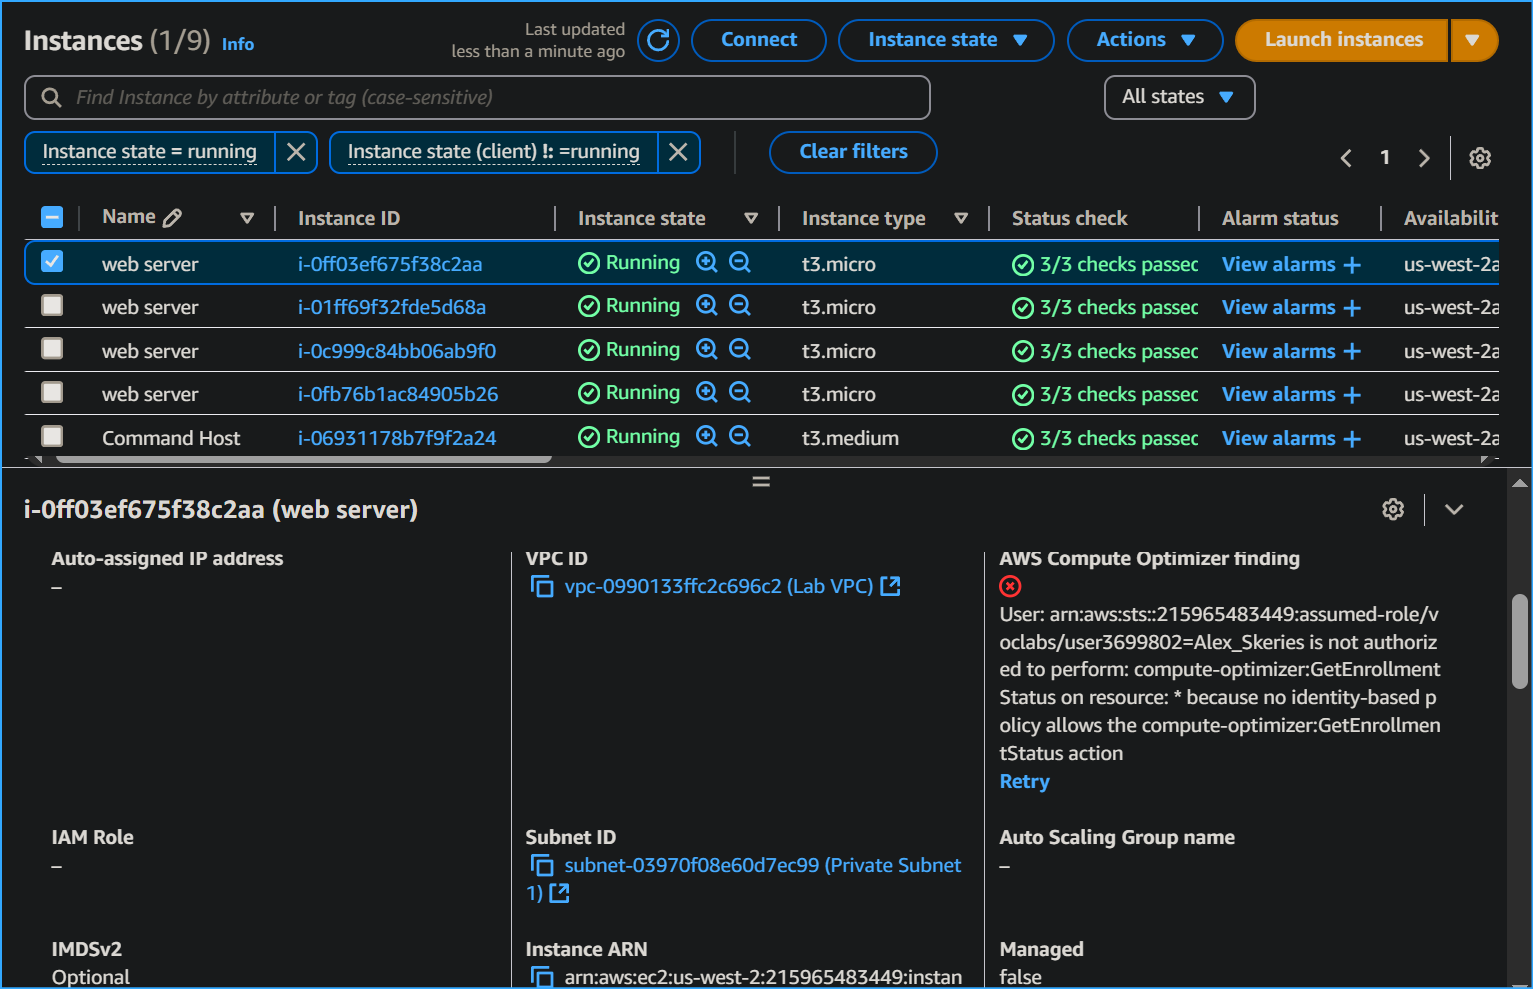Expand the Actions dropdown menu
This screenshot has height=989, width=1533.
(x=1144, y=40)
